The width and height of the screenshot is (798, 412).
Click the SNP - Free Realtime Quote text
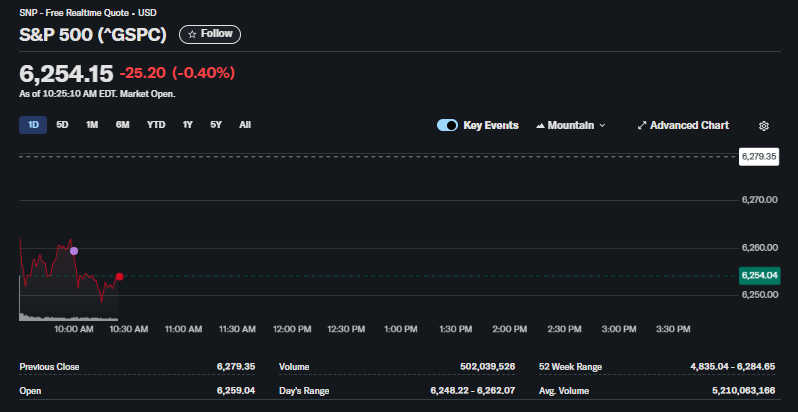[x=75, y=13]
